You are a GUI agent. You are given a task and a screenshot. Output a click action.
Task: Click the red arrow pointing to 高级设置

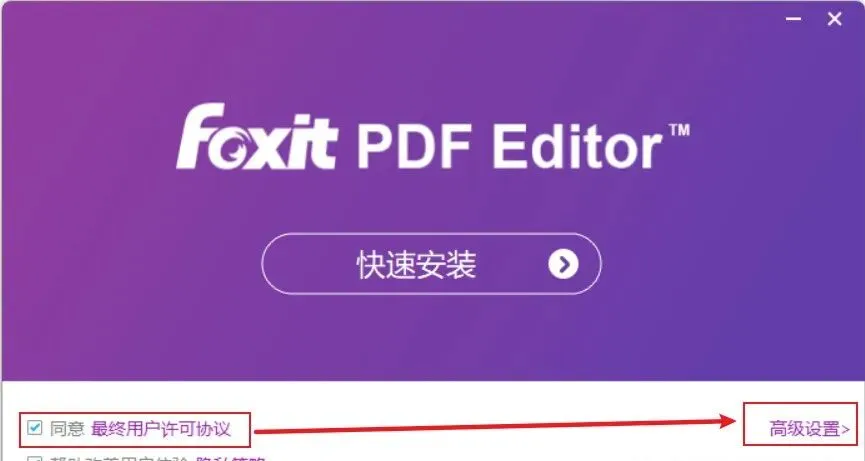[x=495, y=426]
